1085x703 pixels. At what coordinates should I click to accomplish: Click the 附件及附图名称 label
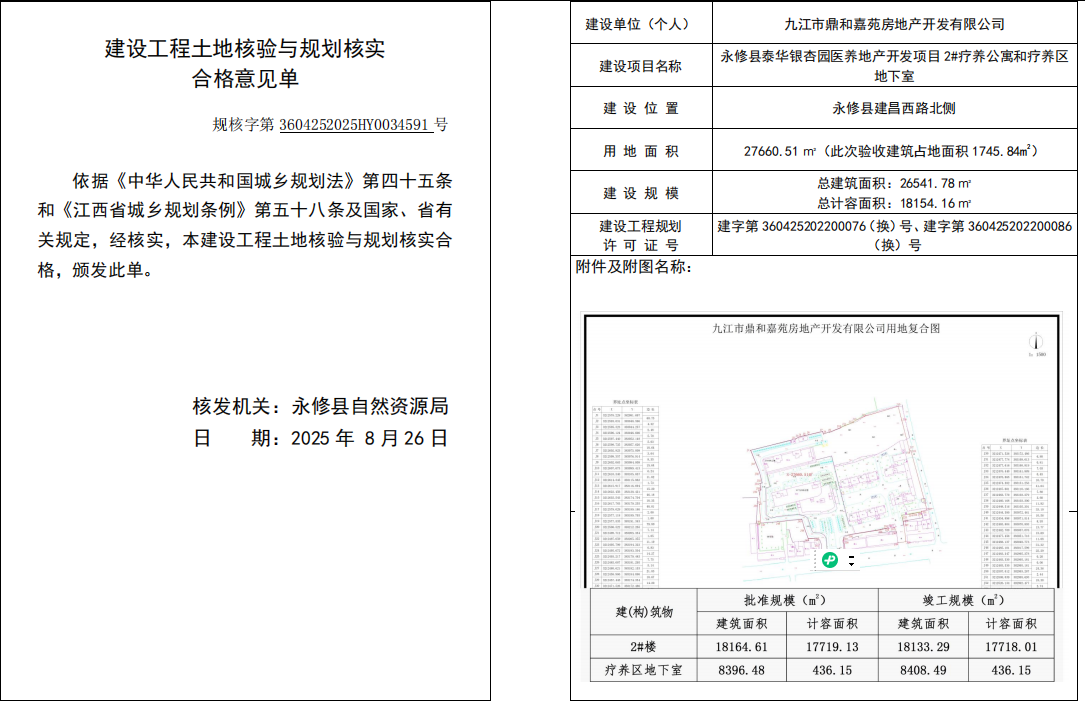coord(634,267)
